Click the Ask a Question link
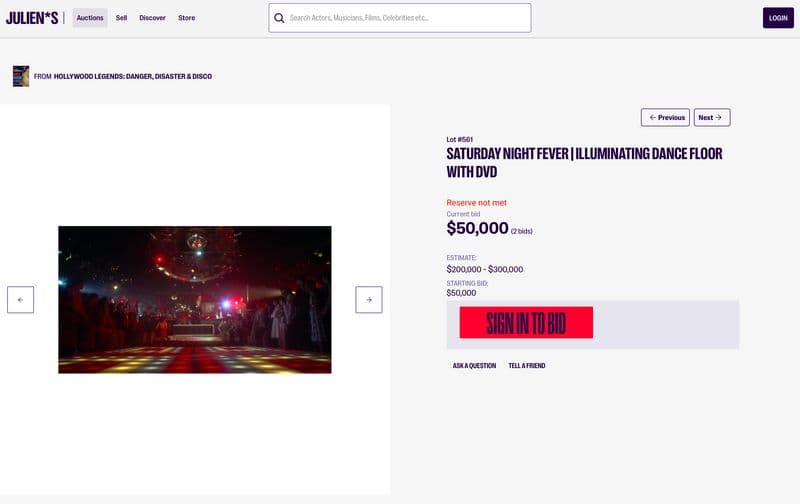This screenshot has width=800, height=504. pos(474,366)
